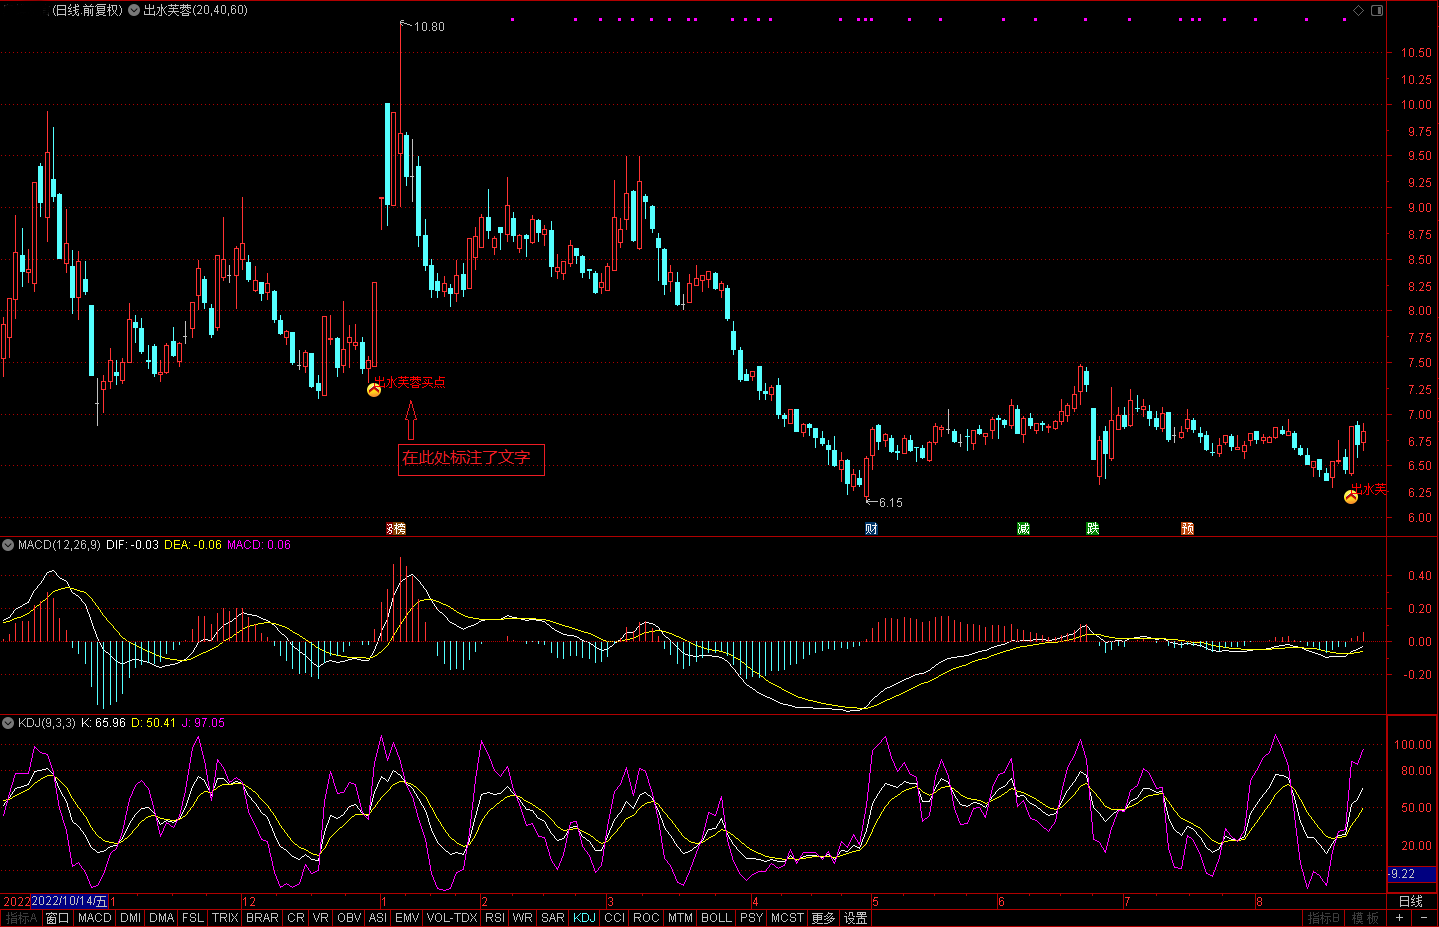This screenshot has width=1439, height=927.
Task: Open the 设置 settings button
Action: pos(855,917)
